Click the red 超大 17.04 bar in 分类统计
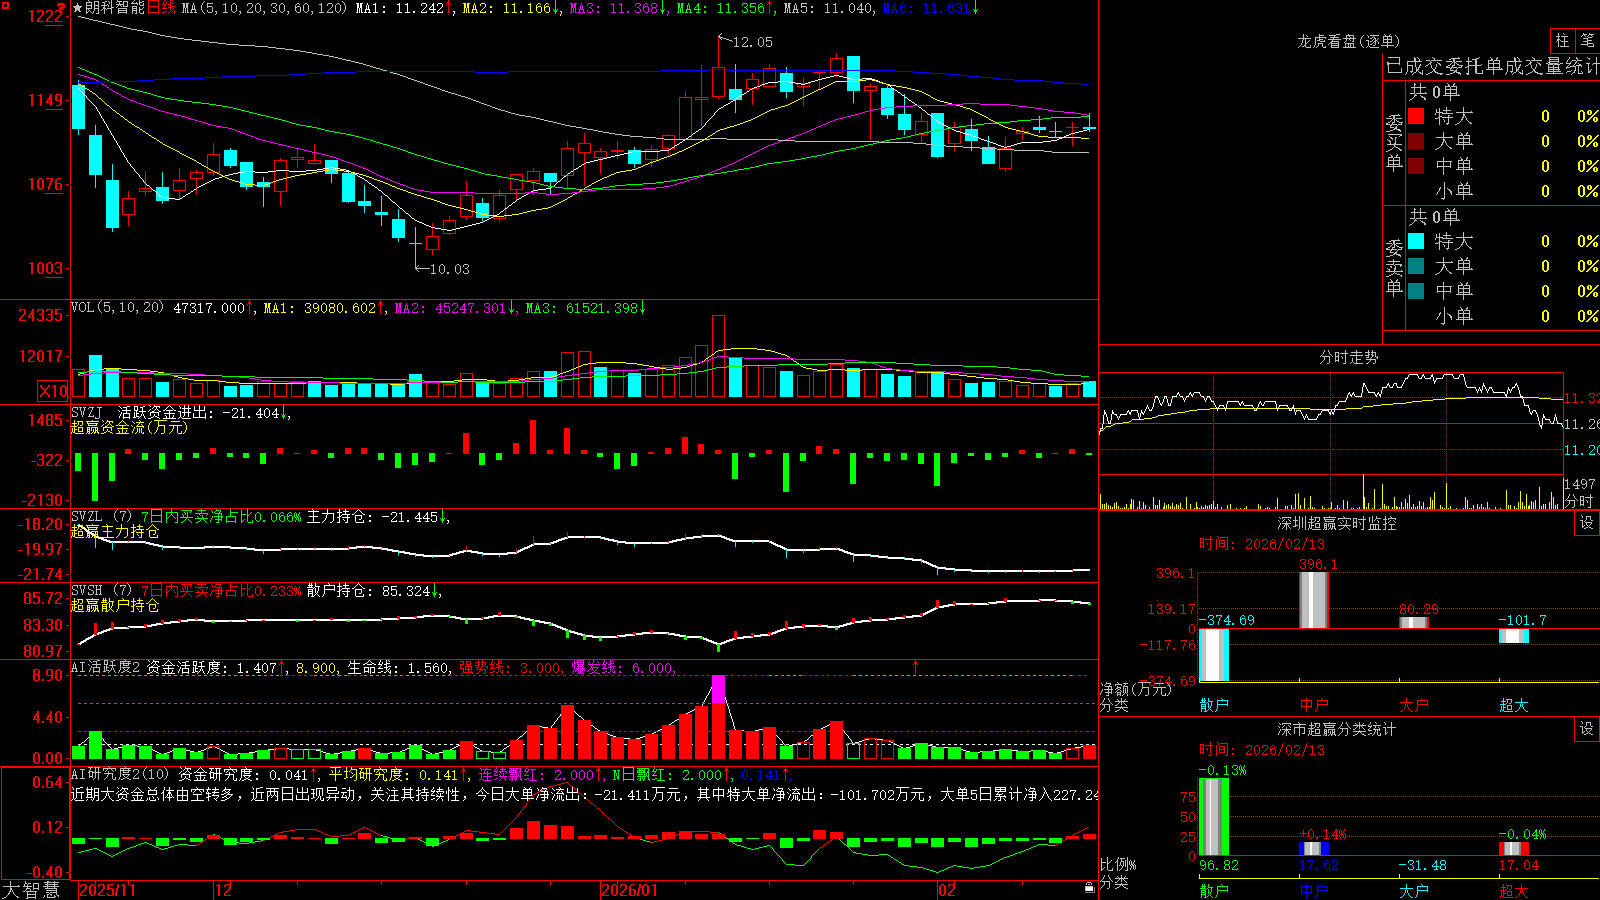 point(1514,849)
